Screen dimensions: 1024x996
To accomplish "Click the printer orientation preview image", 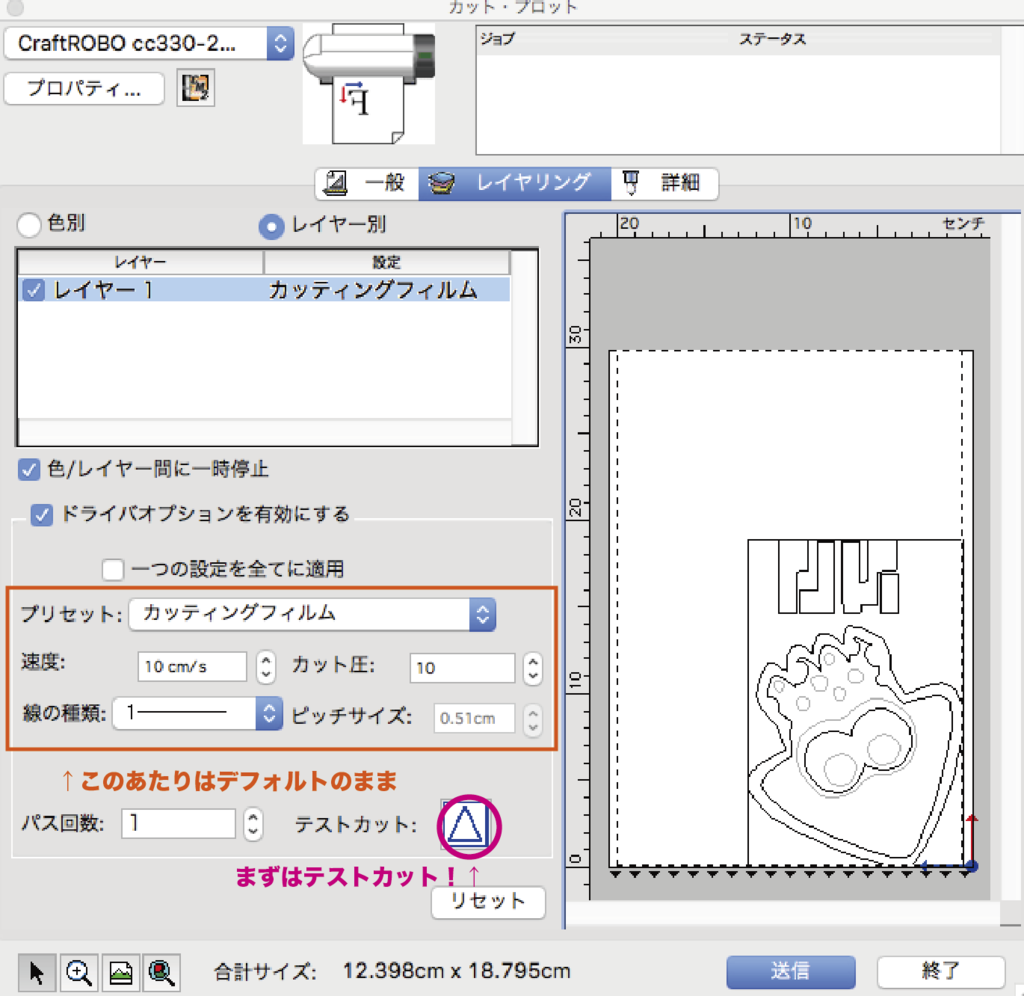I will (368, 84).
